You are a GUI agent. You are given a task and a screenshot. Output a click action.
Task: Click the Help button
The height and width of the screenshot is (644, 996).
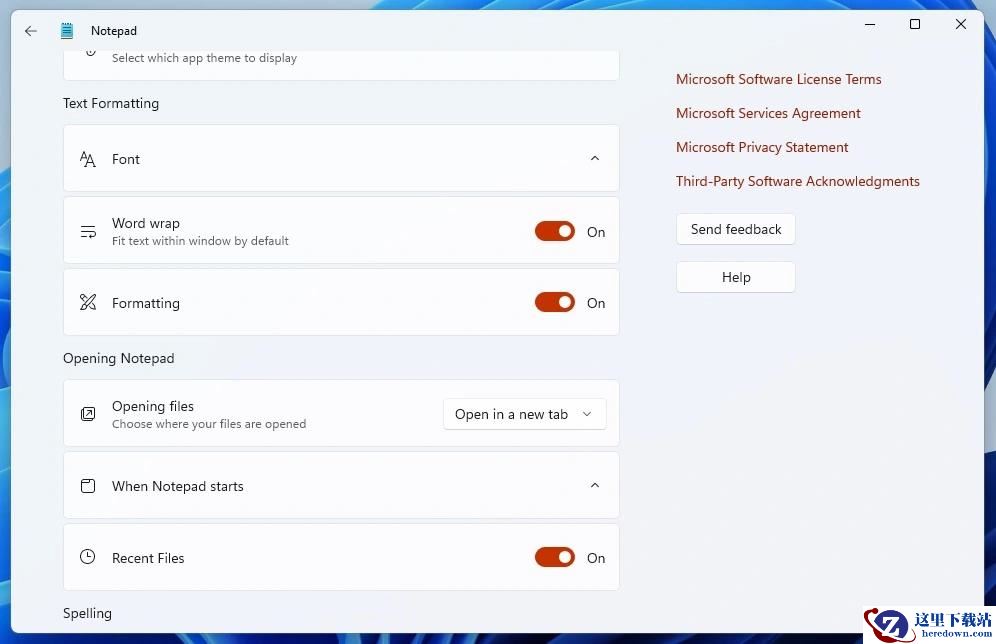(736, 278)
